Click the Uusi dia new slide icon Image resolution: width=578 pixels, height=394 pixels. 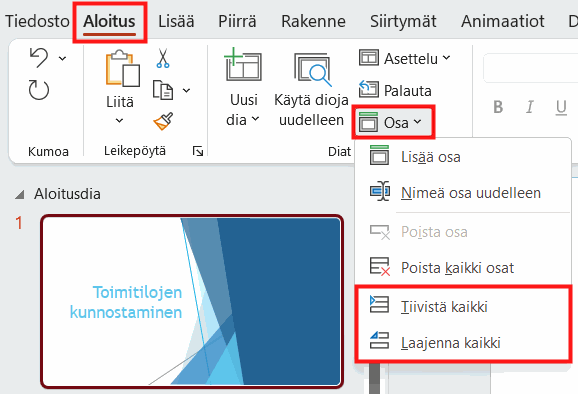(x=243, y=64)
